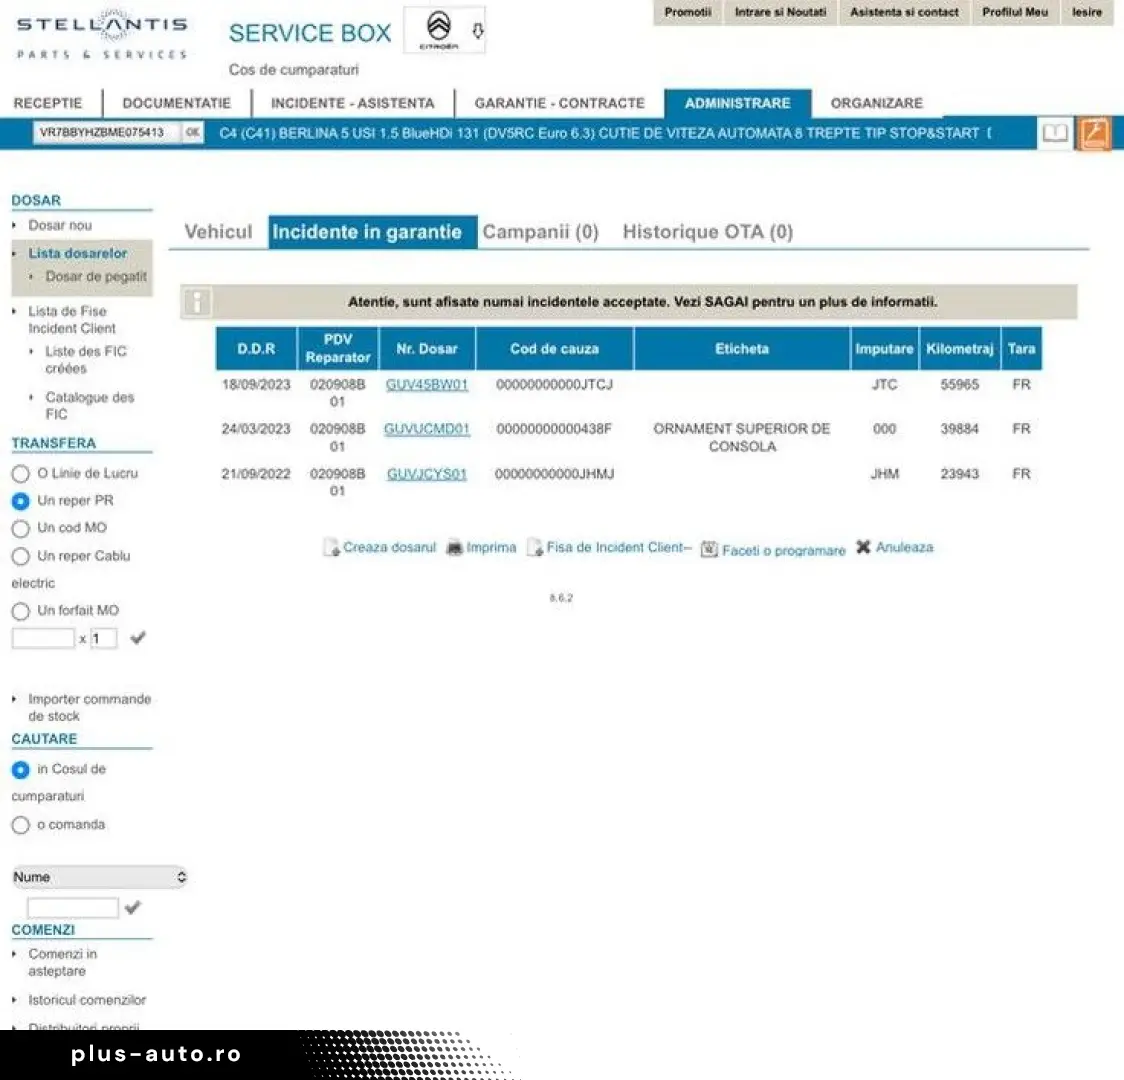Select Un cod MO radio button
This screenshot has height=1080, width=1124.
pos(21,529)
